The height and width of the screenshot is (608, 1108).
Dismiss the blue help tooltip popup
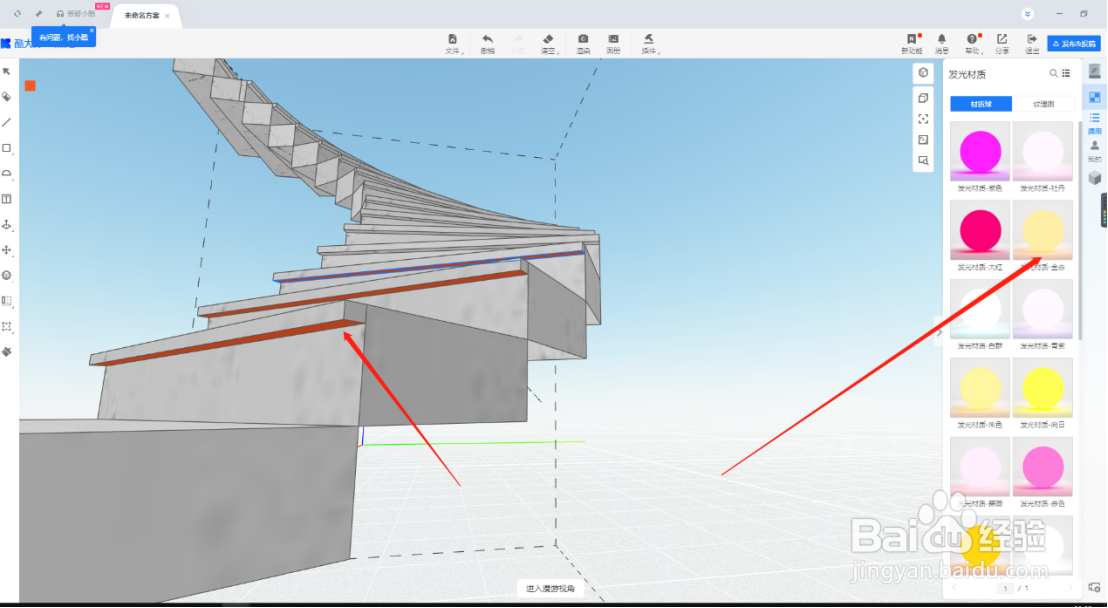(x=92, y=31)
